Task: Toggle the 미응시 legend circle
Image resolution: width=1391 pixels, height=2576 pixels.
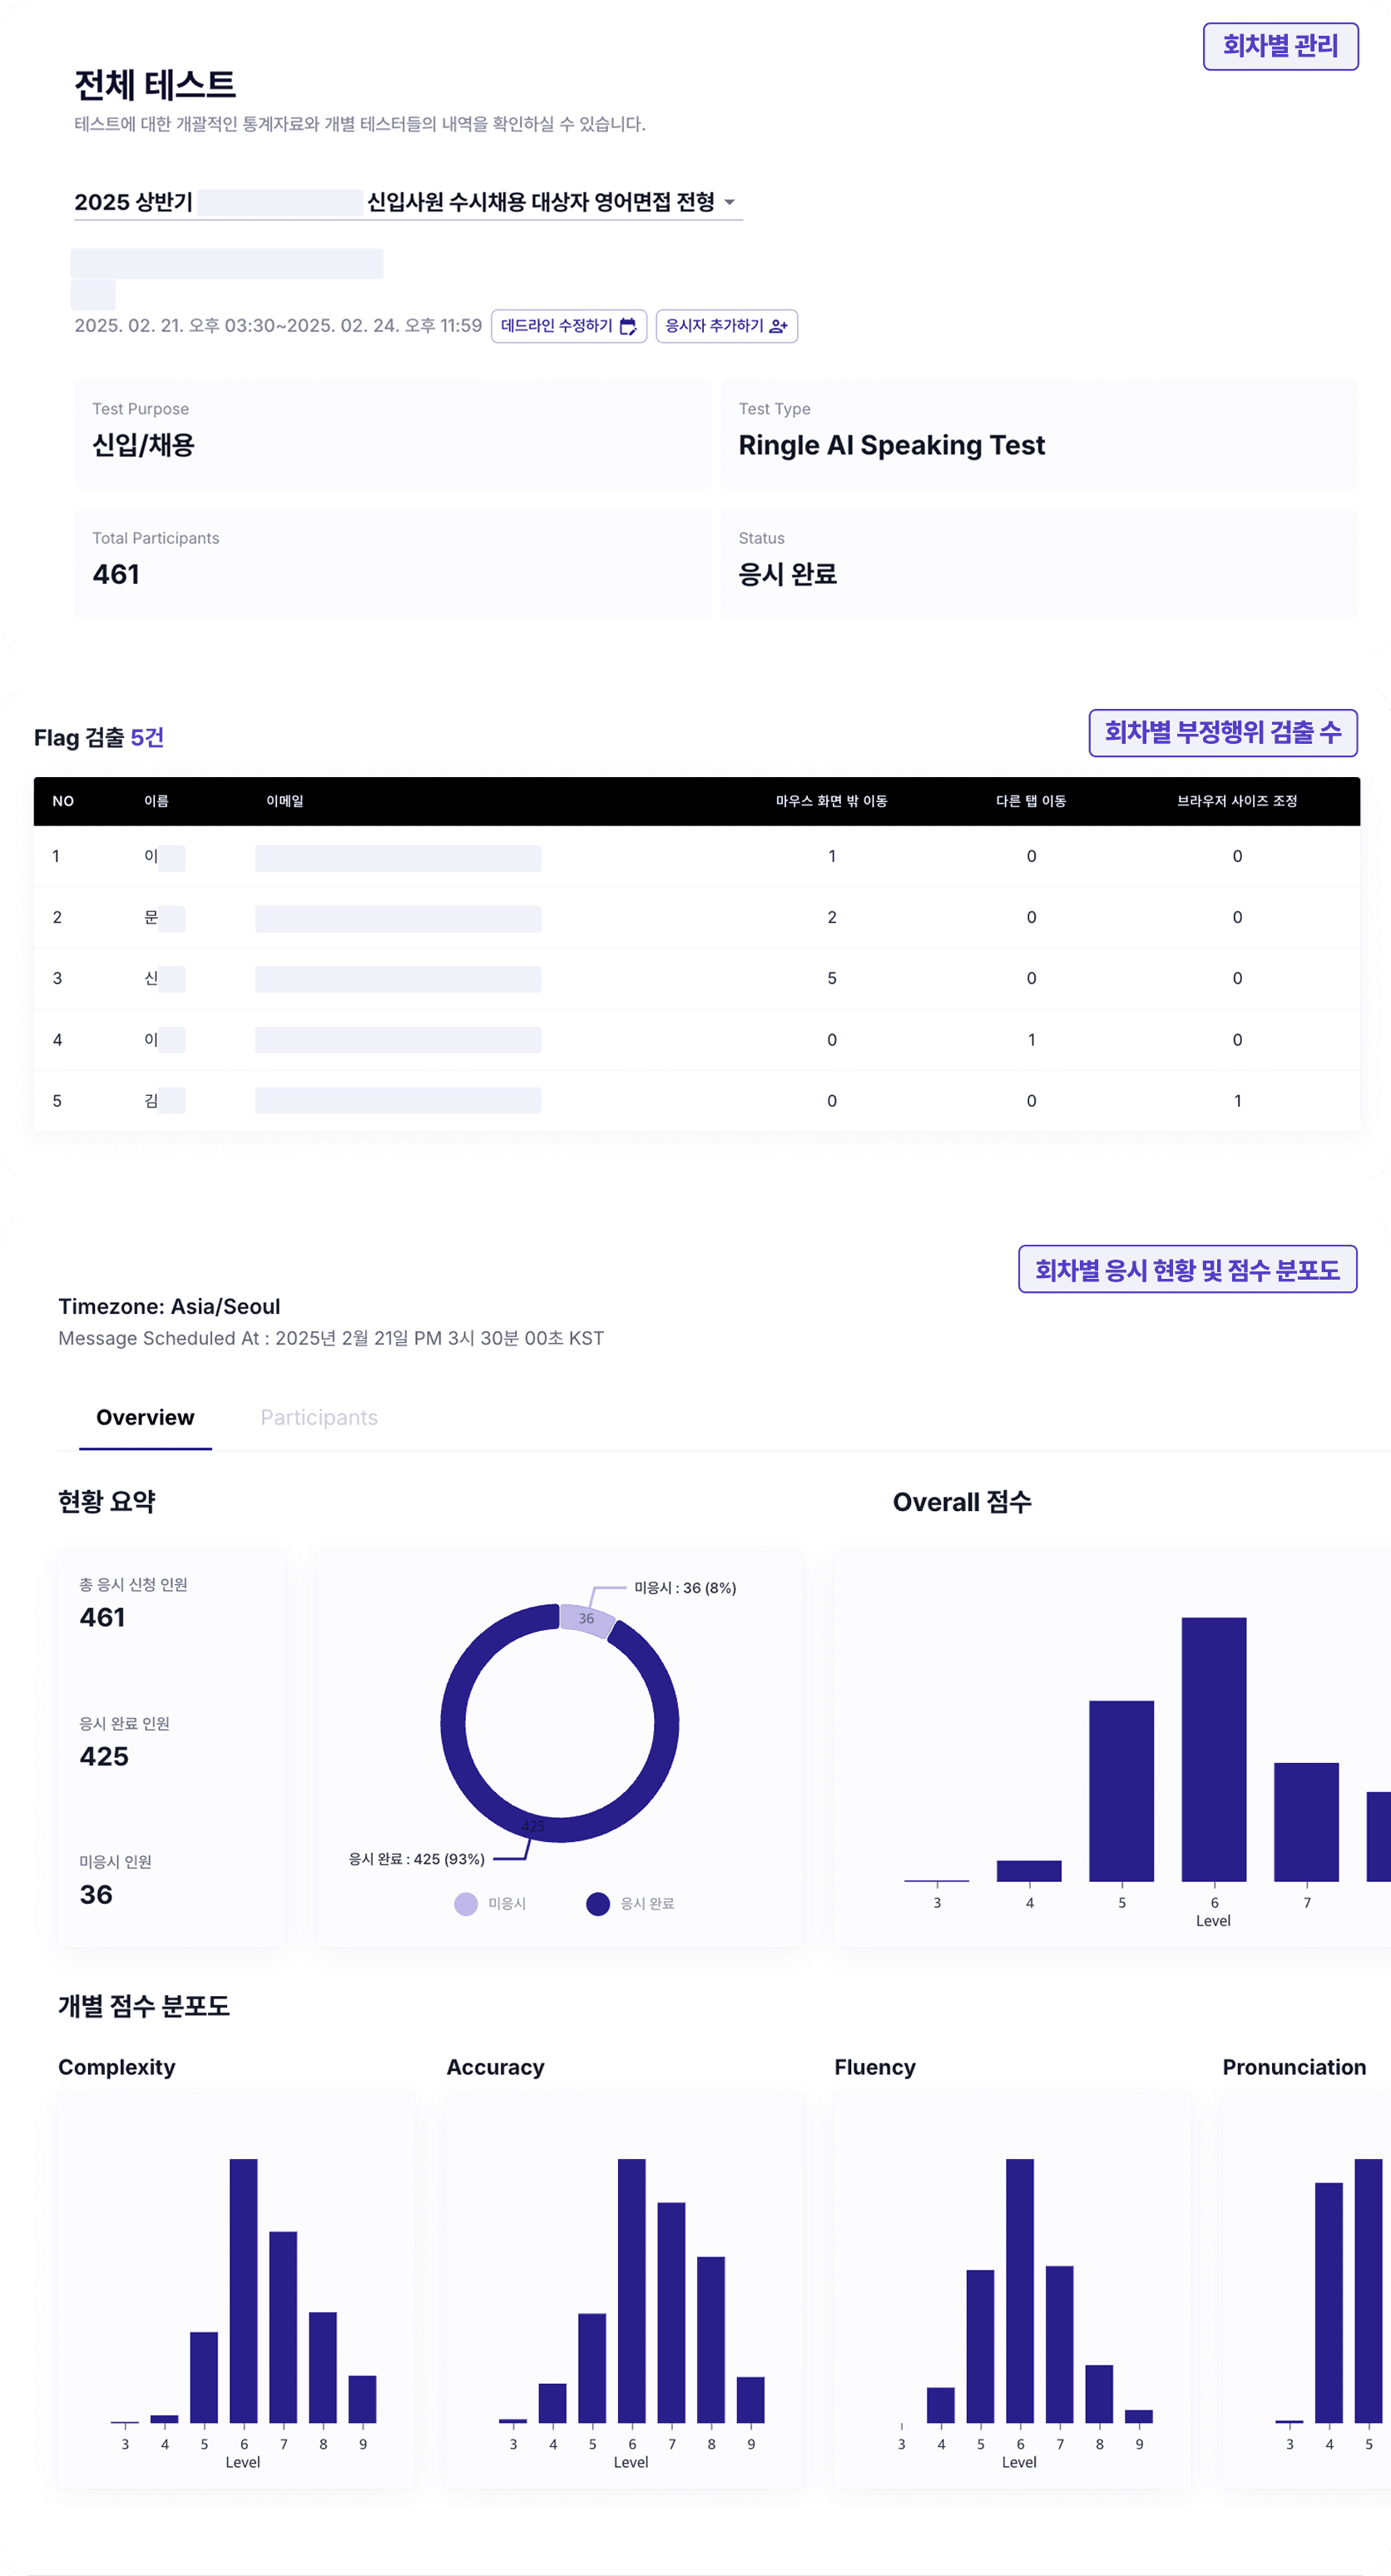Action: (x=466, y=1904)
